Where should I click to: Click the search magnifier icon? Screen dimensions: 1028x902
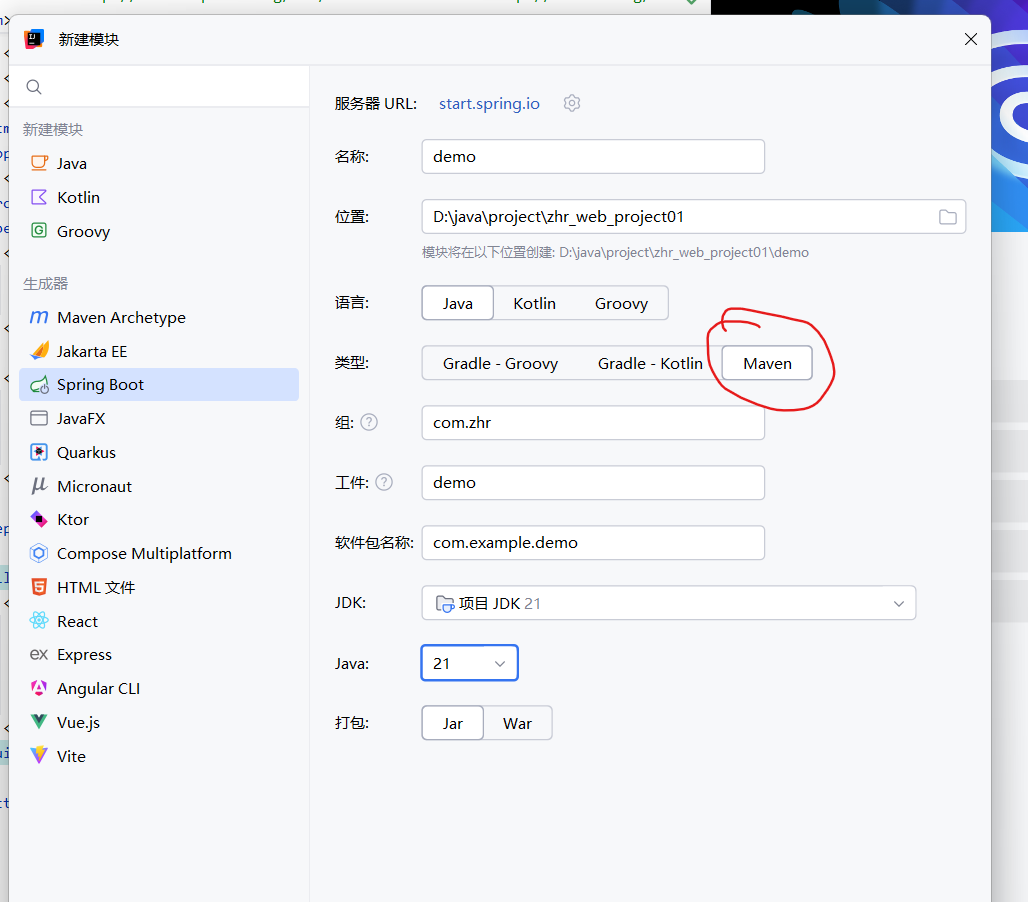pos(34,87)
